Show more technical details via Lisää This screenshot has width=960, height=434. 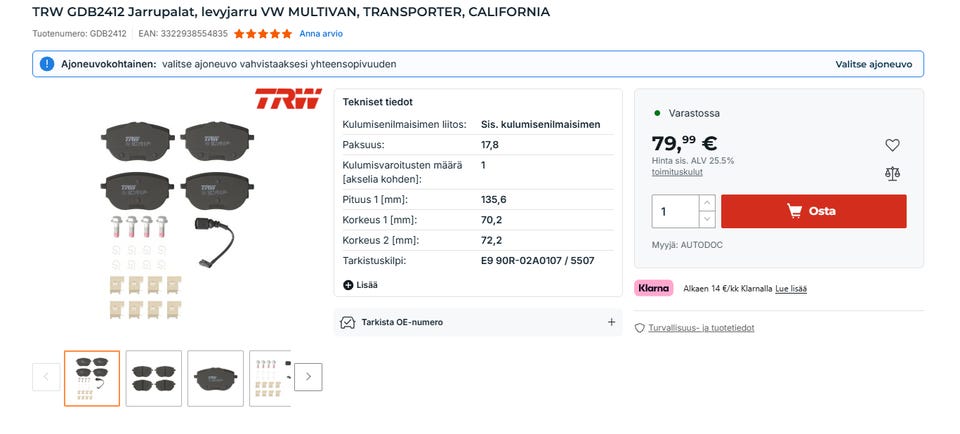(361, 285)
